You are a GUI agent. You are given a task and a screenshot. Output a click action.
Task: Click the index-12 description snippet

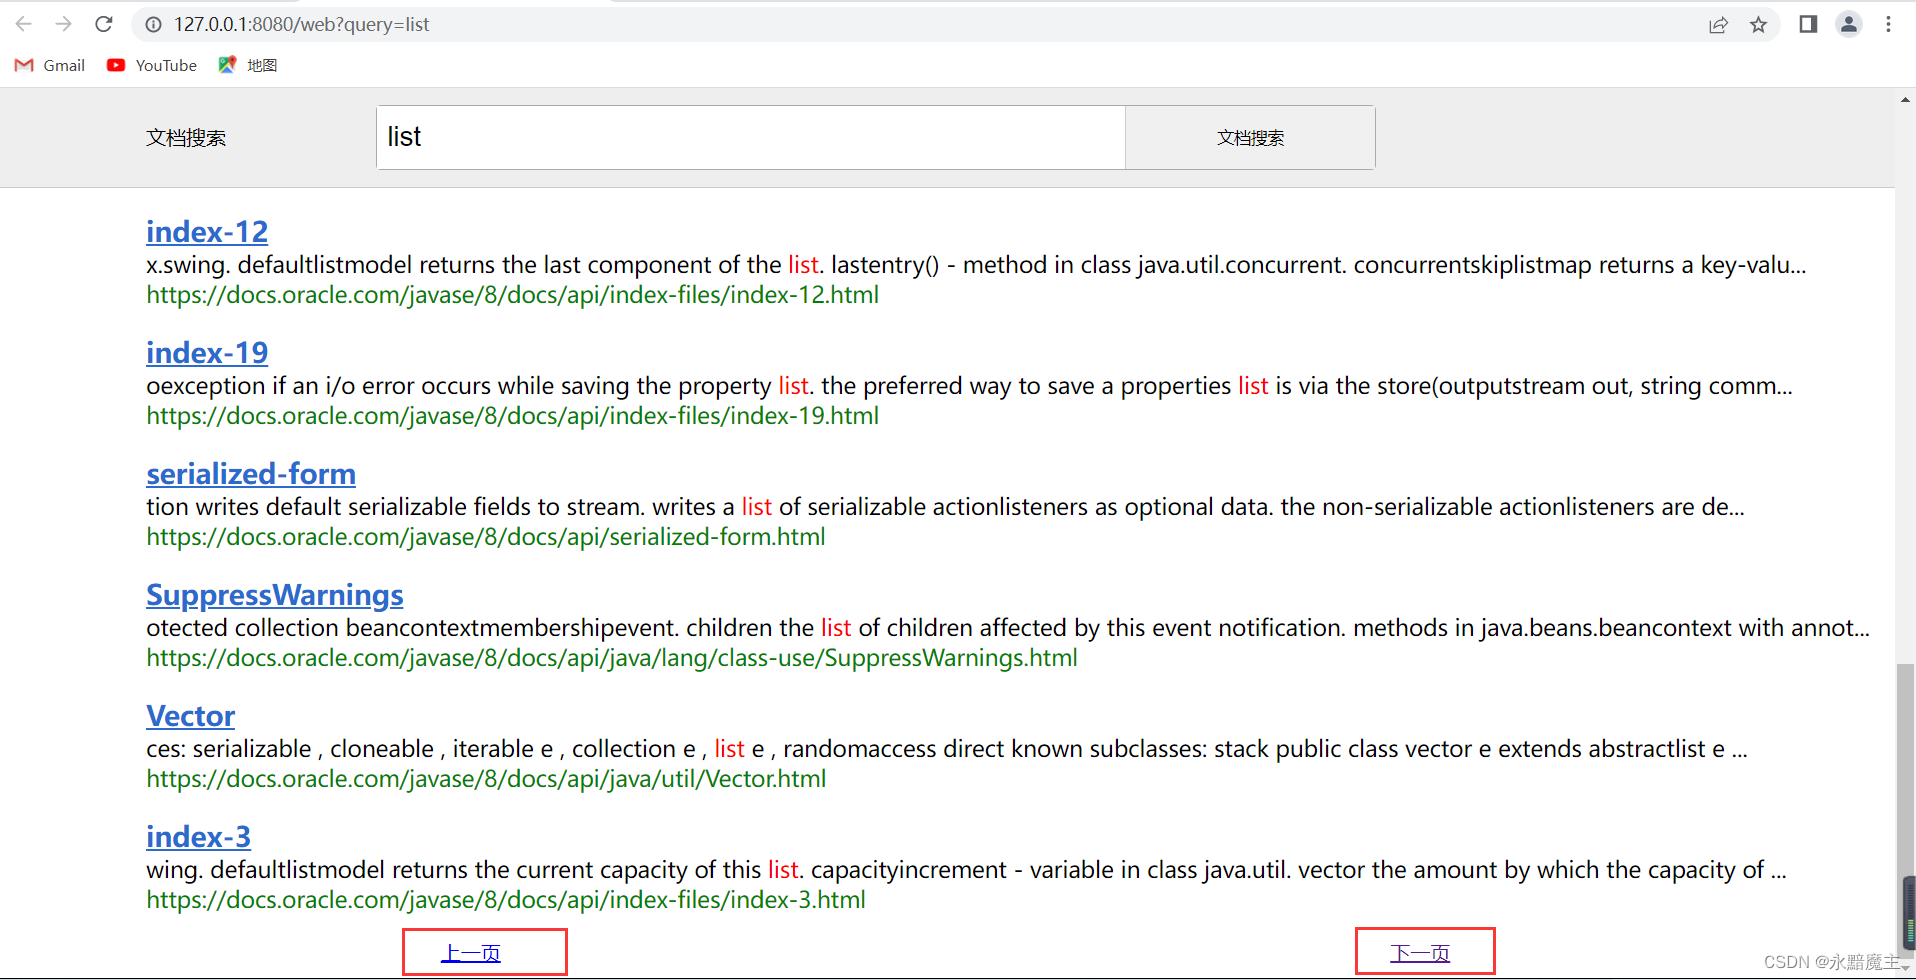click(976, 265)
